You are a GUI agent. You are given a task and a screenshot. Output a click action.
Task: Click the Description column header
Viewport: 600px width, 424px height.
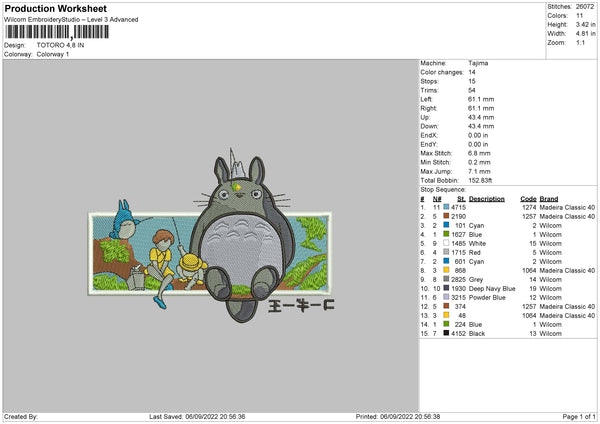click(487, 198)
